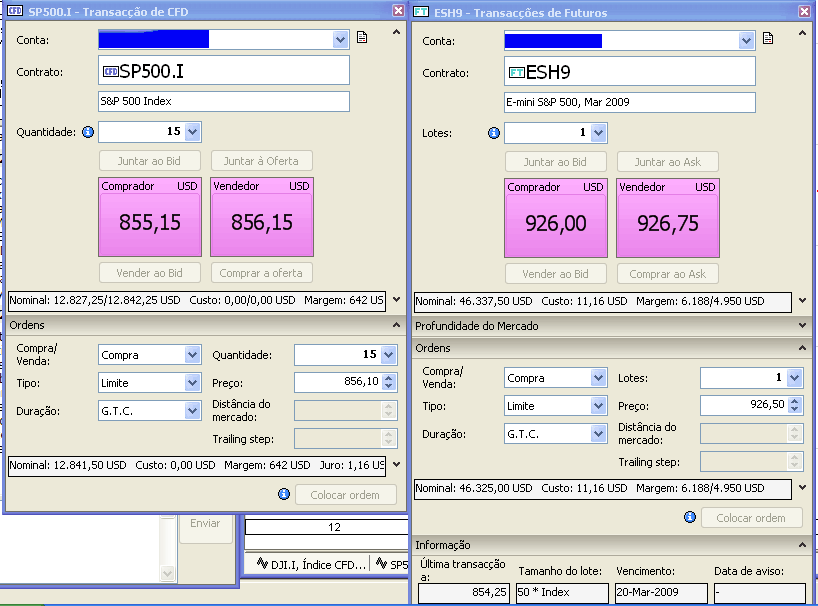This screenshot has width=818, height=606.
Task: Click Colocar ordem in ESH9 window
Action: (x=752, y=517)
